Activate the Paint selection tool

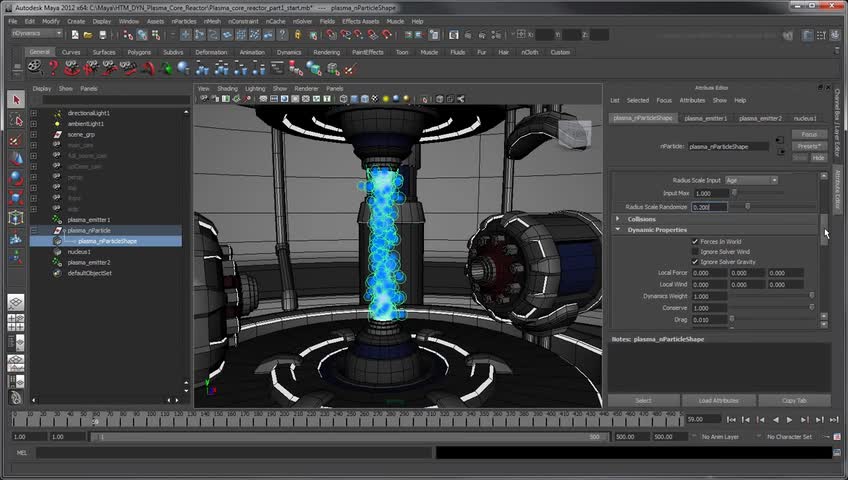click(16, 139)
